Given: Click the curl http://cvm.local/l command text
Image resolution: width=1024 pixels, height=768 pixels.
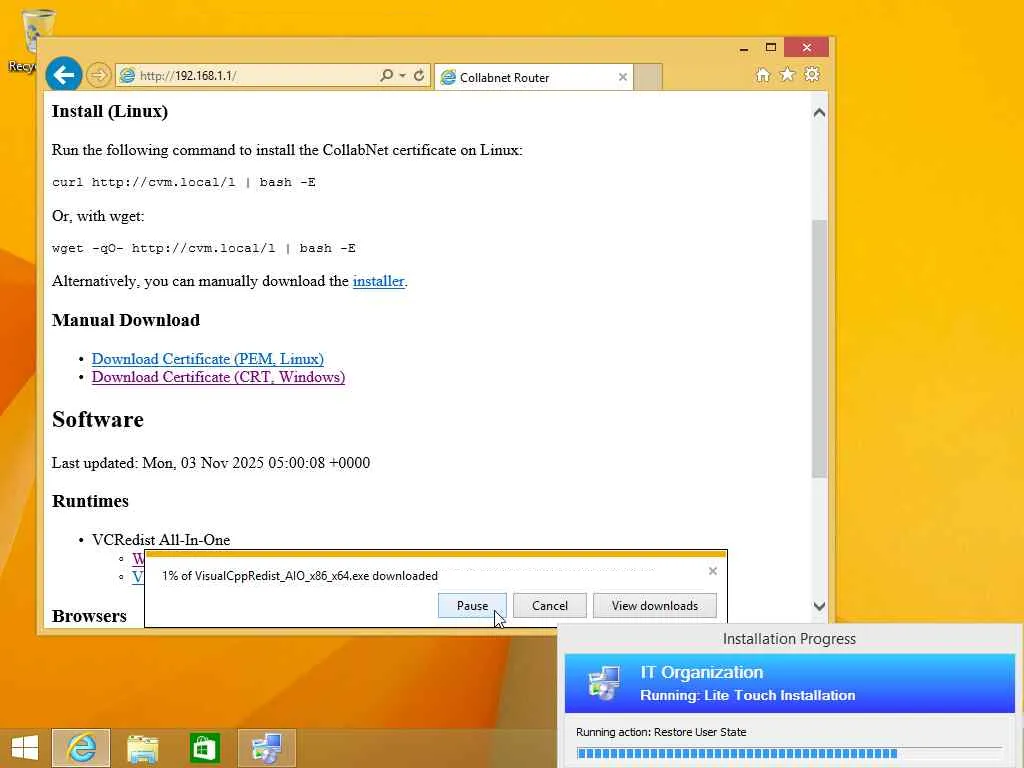Looking at the screenshot, I should point(184,182).
